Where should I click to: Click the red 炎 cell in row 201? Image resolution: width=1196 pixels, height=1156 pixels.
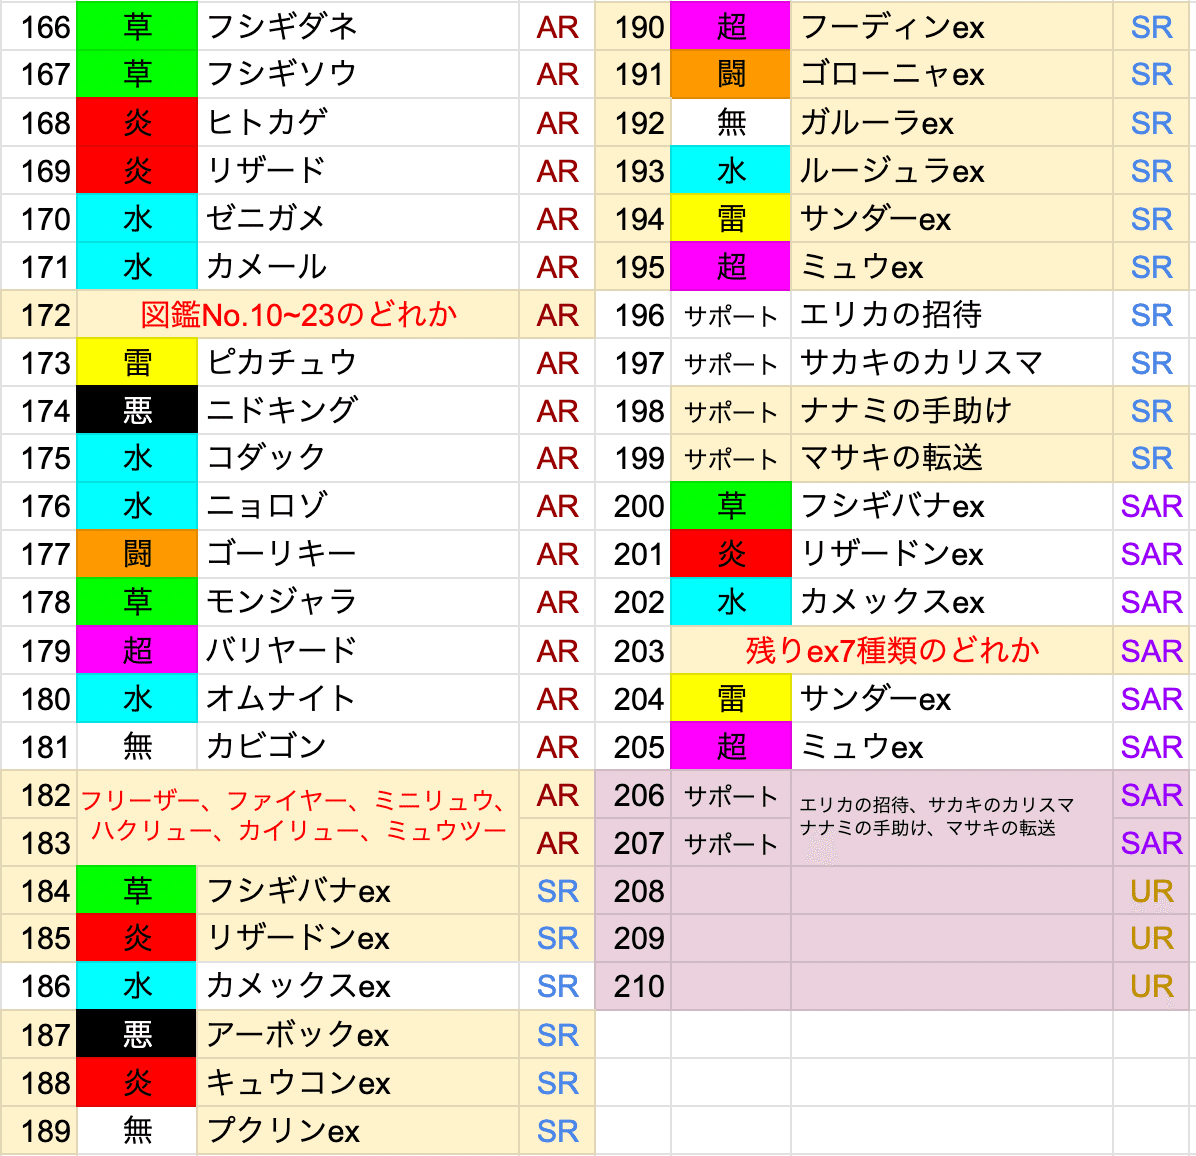point(731,554)
